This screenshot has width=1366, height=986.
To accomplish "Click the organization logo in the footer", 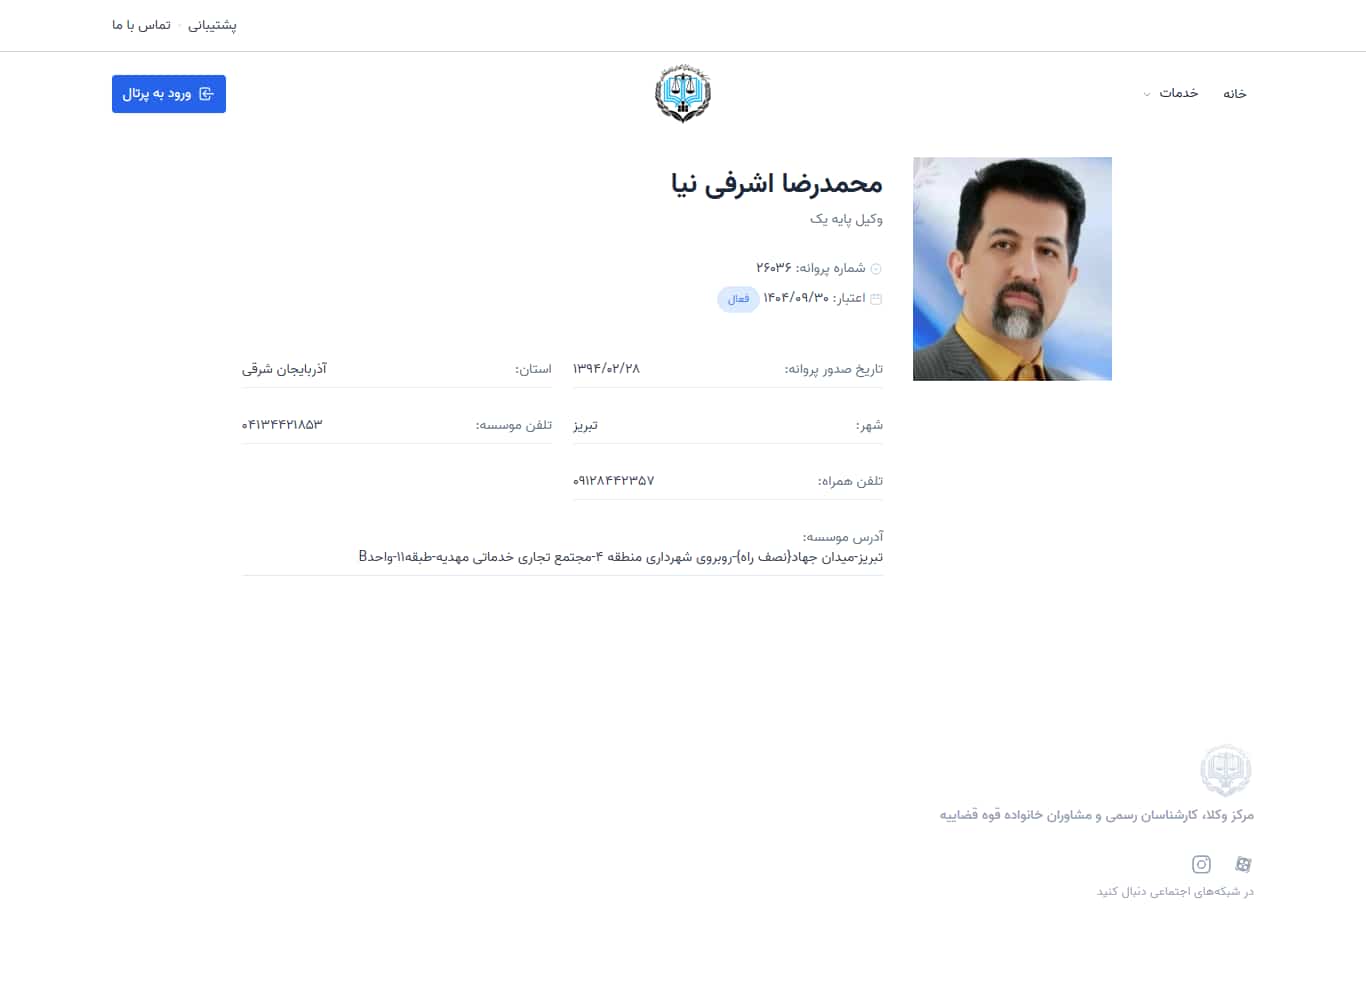I will [1225, 770].
